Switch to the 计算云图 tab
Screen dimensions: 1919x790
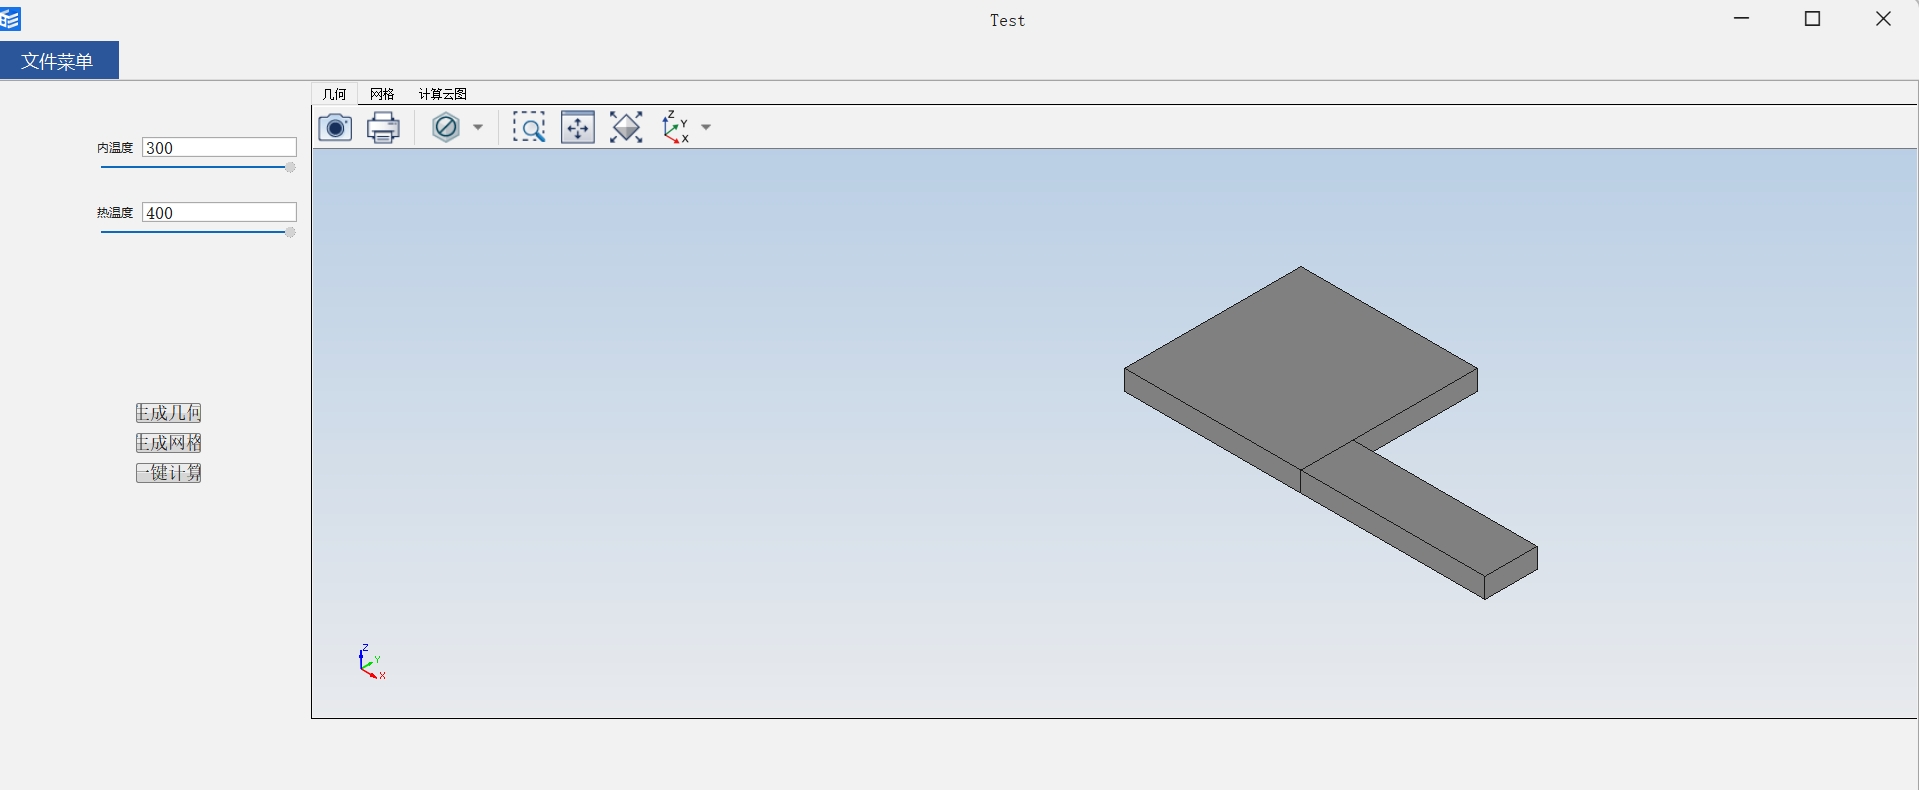[442, 94]
